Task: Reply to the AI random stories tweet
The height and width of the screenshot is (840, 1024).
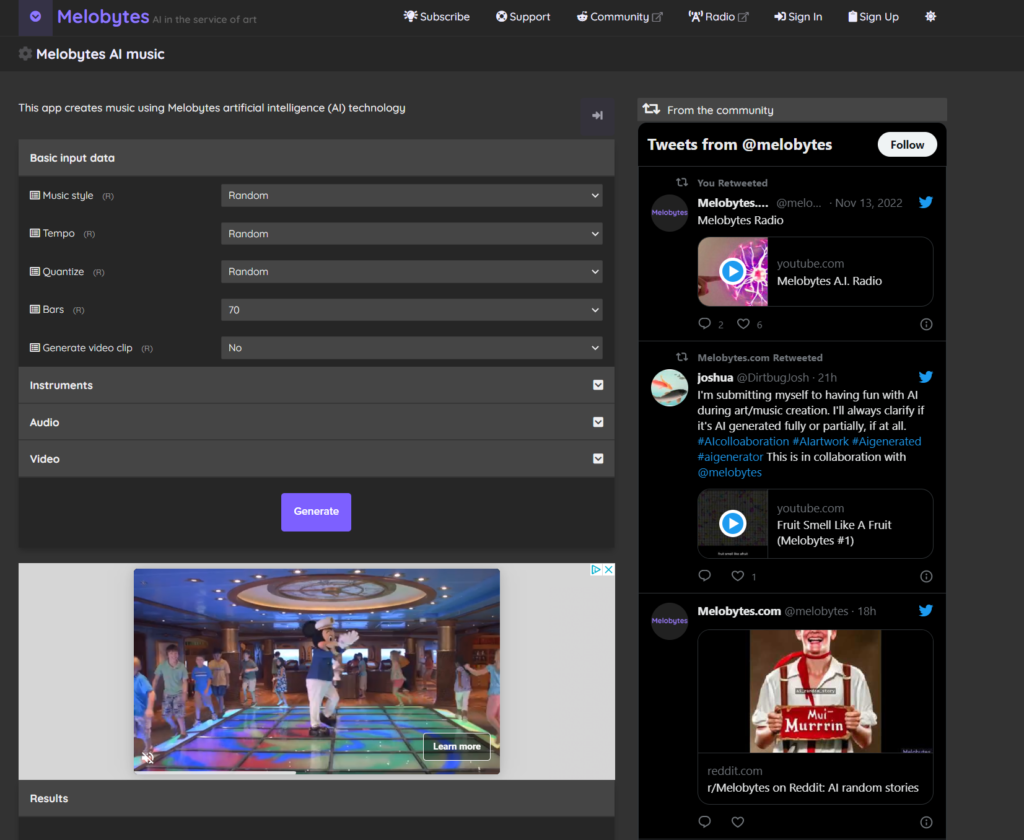Action: click(704, 822)
